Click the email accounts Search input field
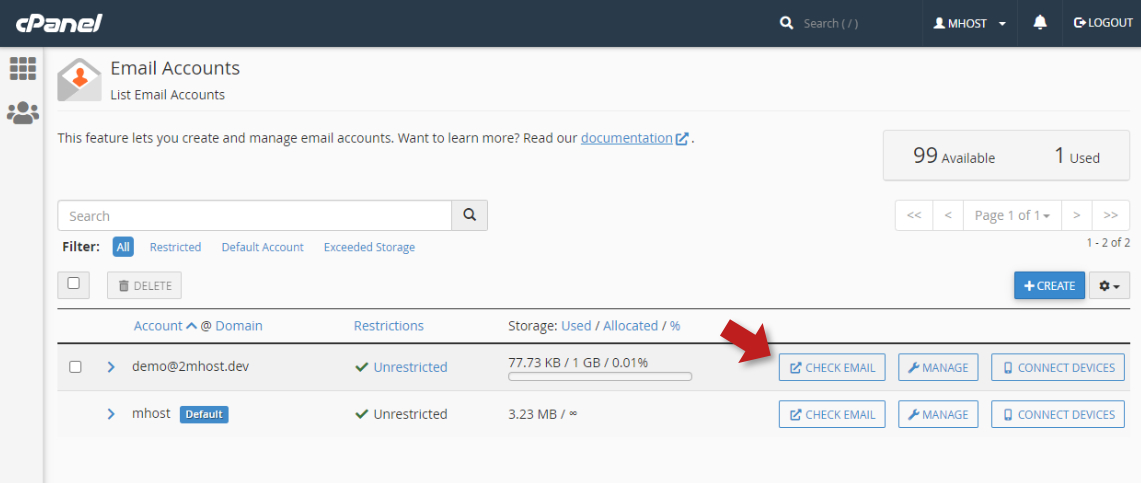Image resolution: width=1141 pixels, height=483 pixels. tap(254, 216)
